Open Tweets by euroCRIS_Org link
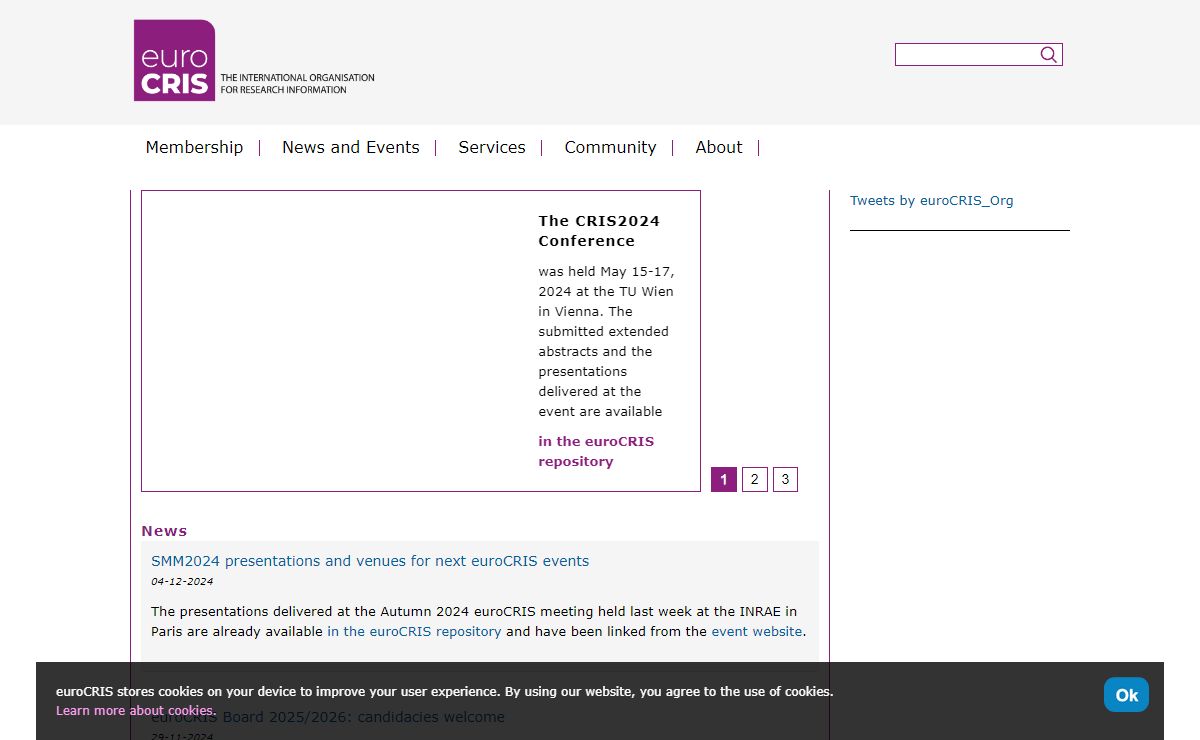Image resolution: width=1200 pixels, height=740 pixels. [931, 200]
